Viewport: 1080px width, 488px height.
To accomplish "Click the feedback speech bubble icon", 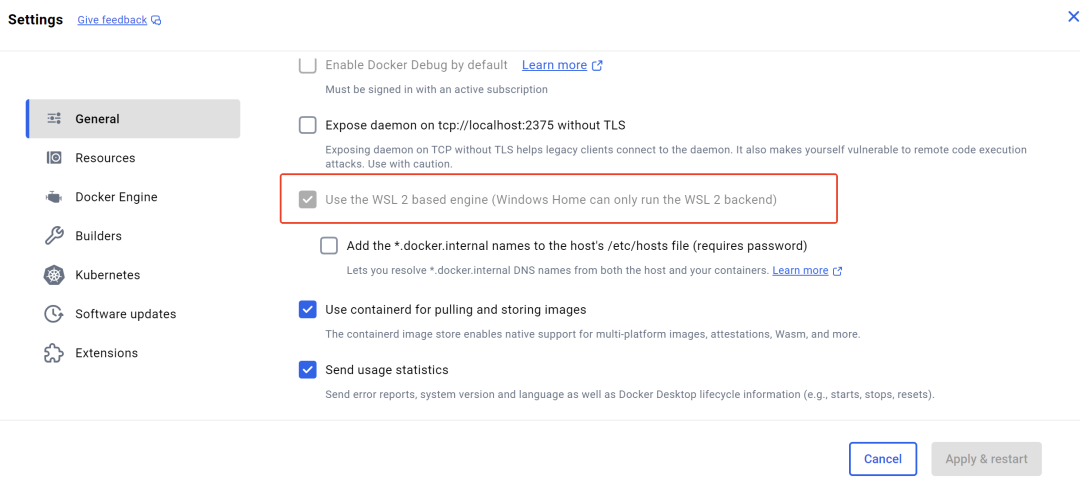I will [156, 21].
